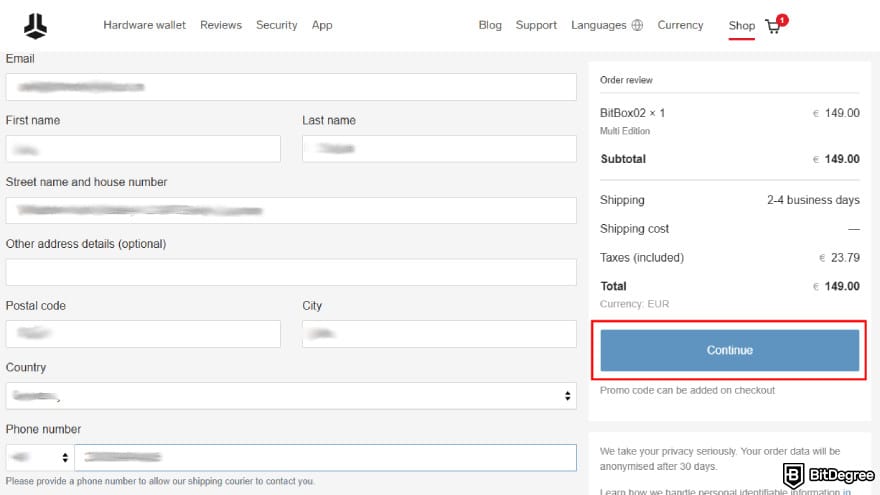The image size is (880, 495).
Task: Visit the Blog link
Action: (490, 25)
